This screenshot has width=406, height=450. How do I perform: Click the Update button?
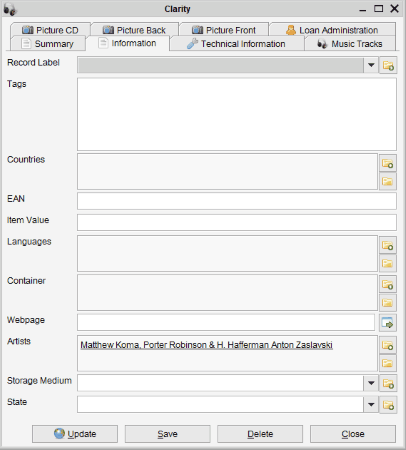click(75, 434)
